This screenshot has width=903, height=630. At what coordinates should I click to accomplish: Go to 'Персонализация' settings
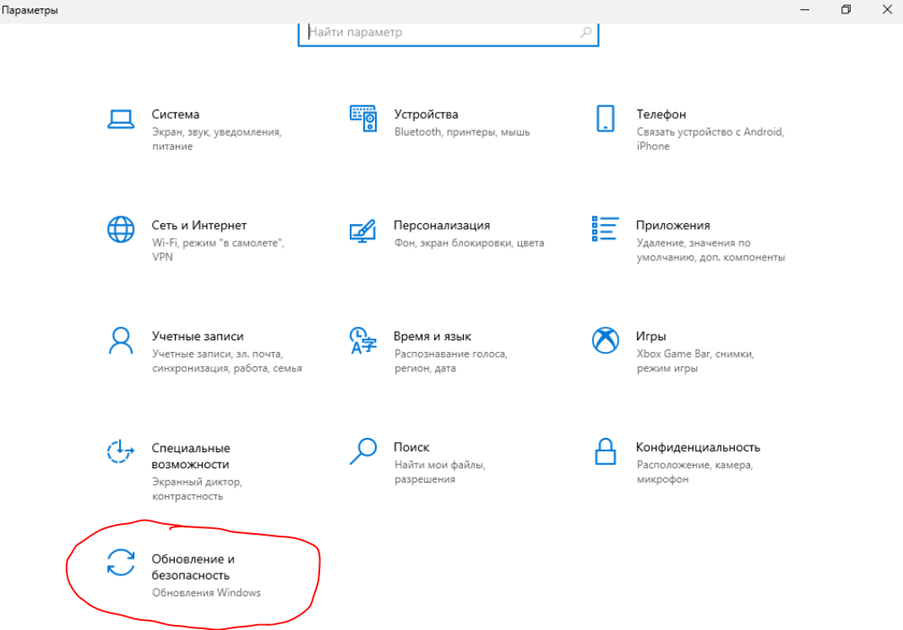click(442, 225)
